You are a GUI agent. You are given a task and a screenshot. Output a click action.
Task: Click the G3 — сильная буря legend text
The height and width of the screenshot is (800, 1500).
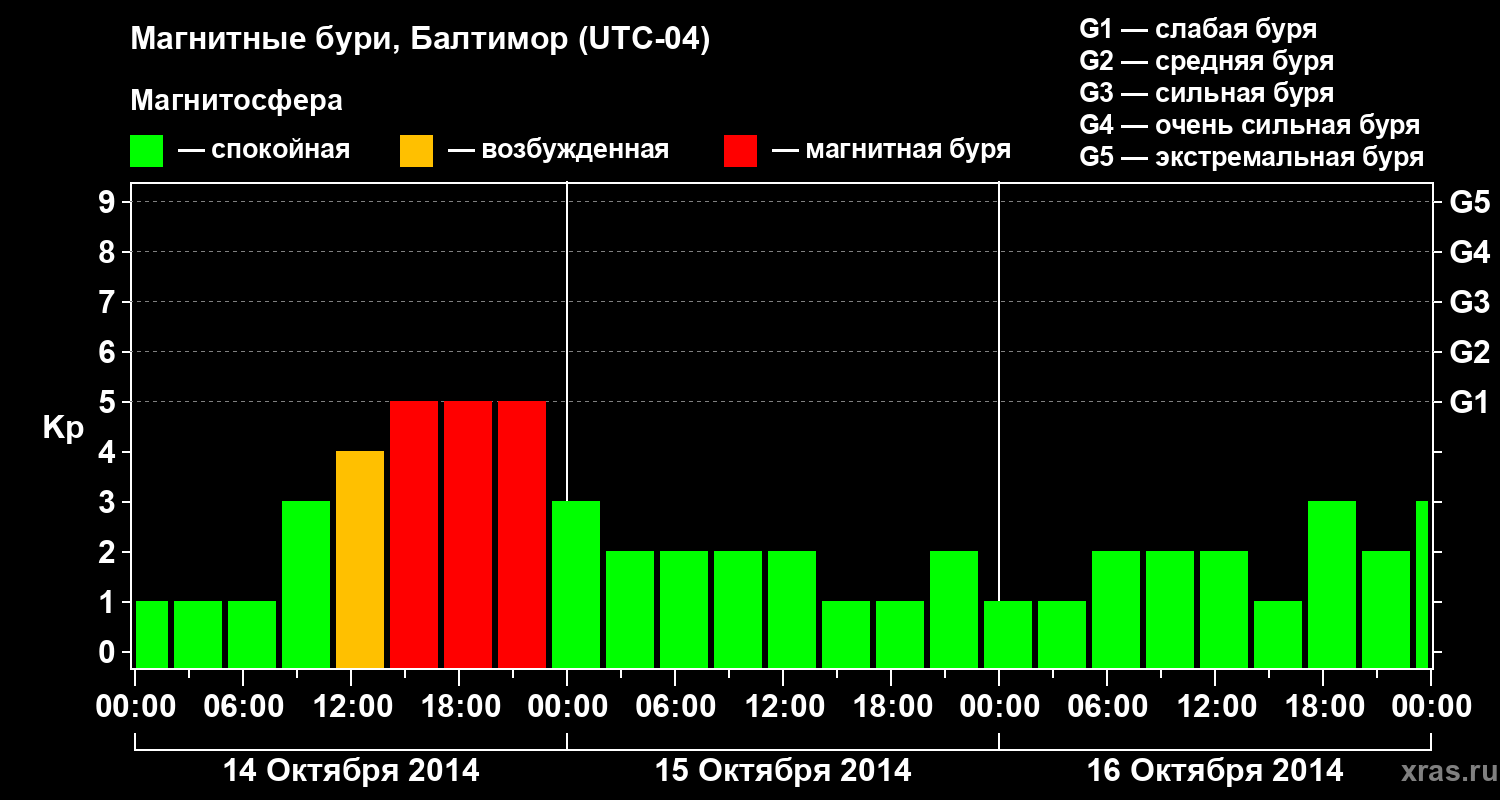coord(1206,93)
